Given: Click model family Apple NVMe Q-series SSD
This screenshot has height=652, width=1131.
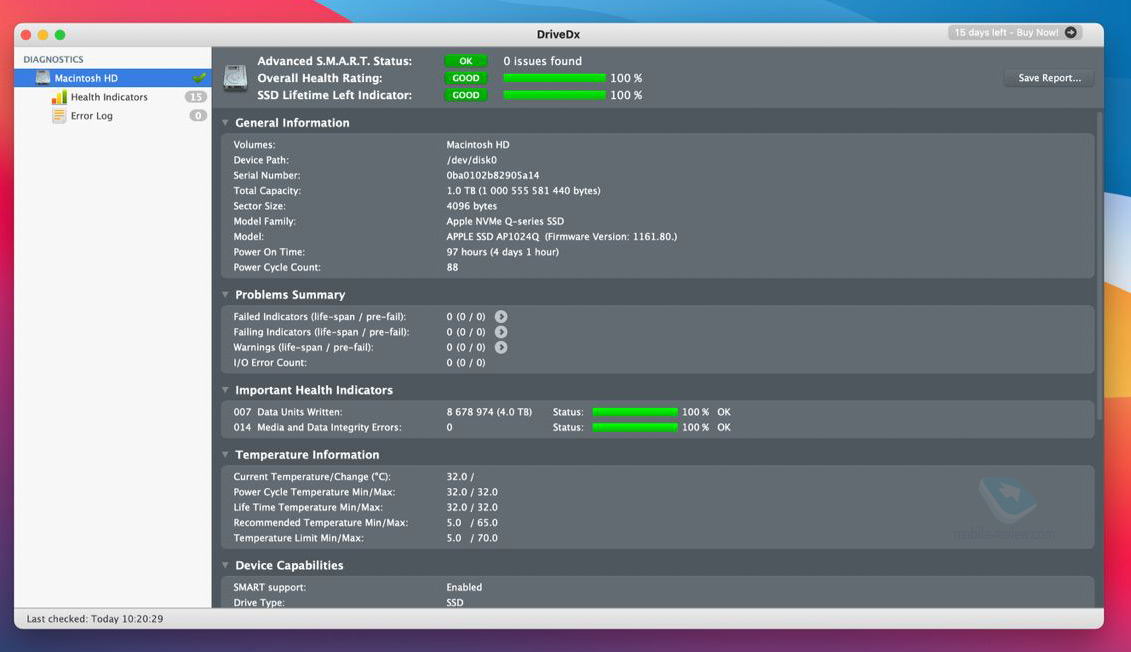Looking at the screenshot, I should pyautogui.click(x=505, y=221).
